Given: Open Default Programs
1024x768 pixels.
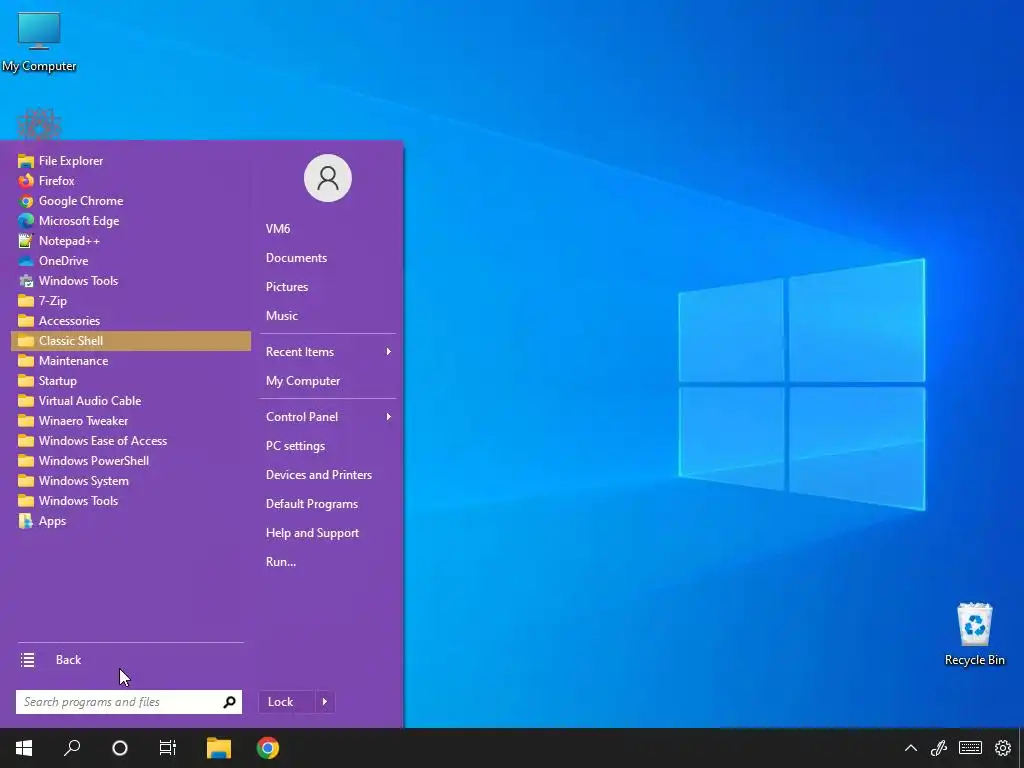Looking at the screenshot, I should coord(327,504).
